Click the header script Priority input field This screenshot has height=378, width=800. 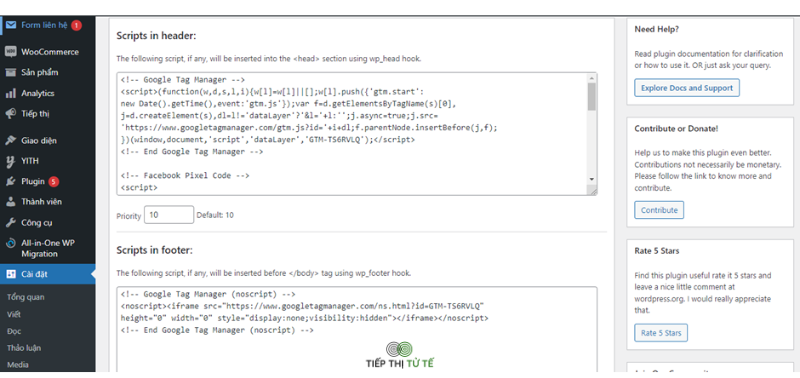click(169, 215)
